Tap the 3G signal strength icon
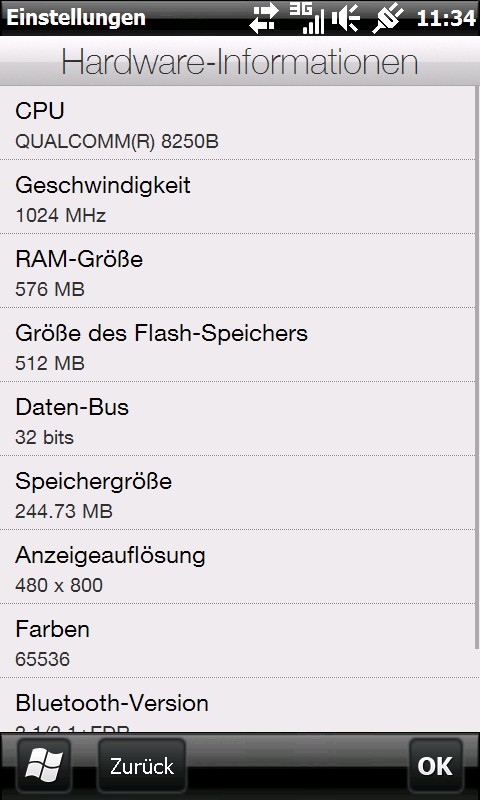The image size is (480, 800). [x=307, y=18]
